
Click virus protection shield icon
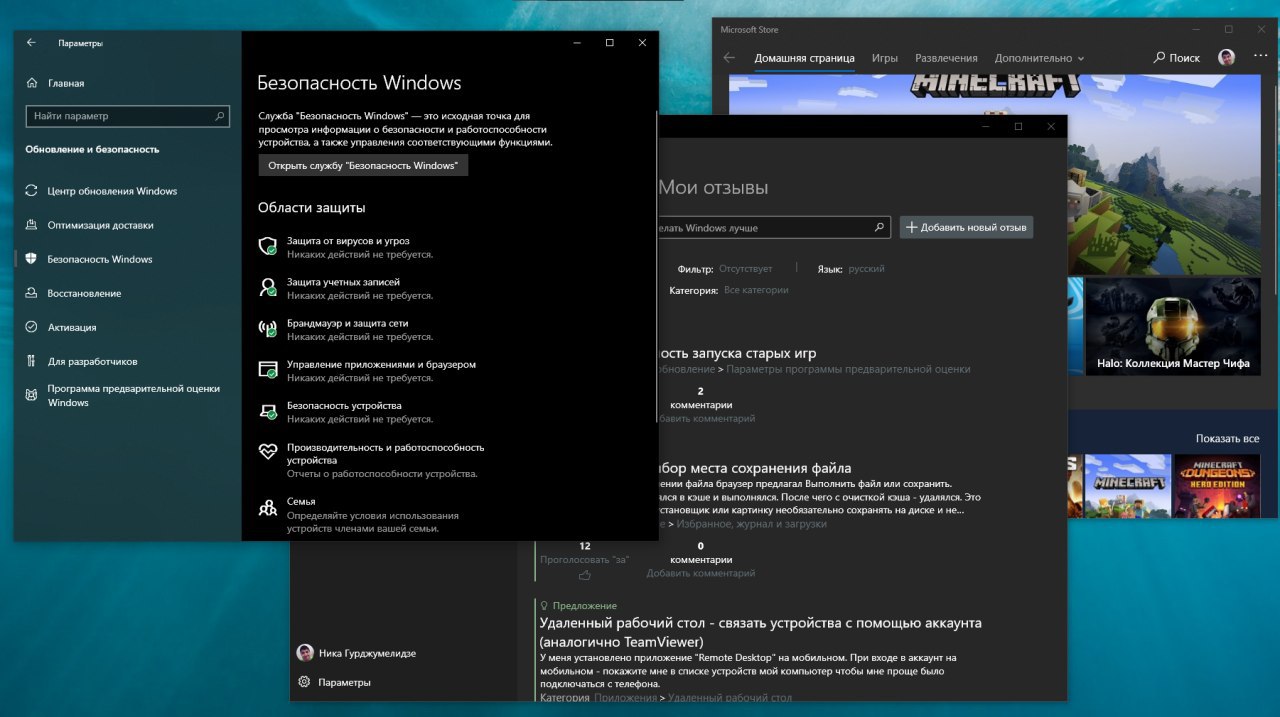[267, 246]
